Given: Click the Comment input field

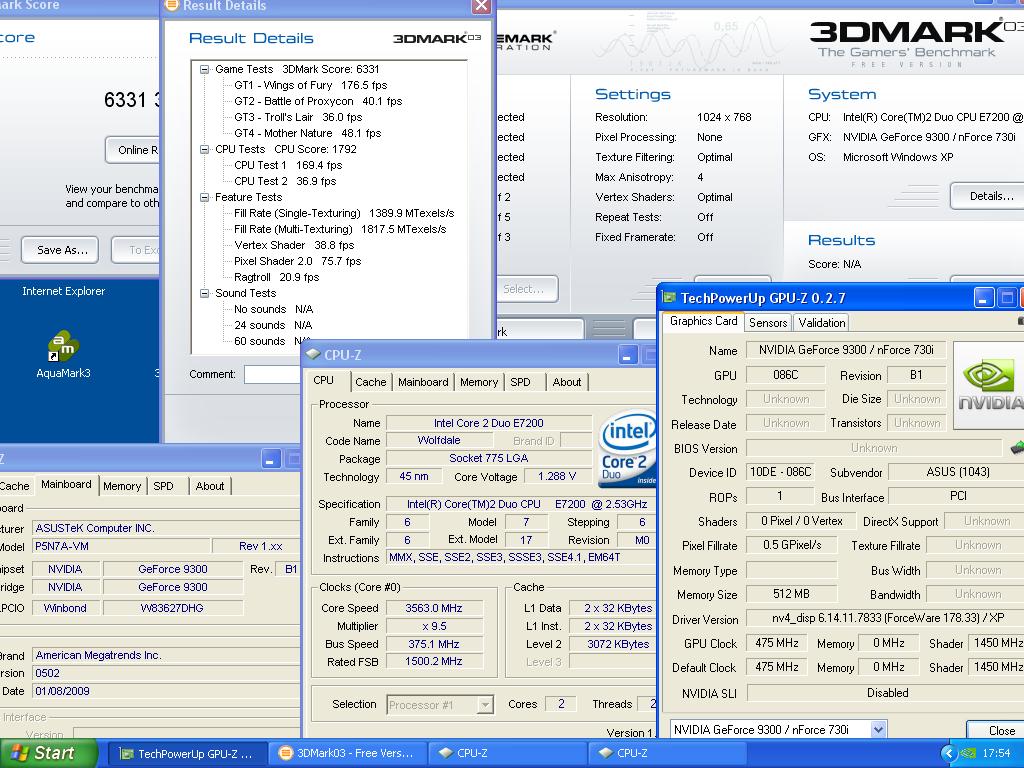Looking at the screenshot, I should (273, 374).
